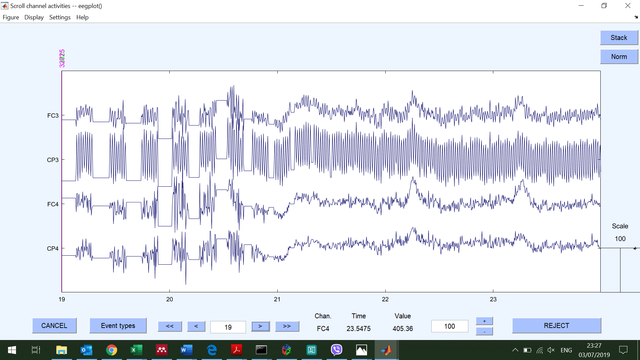Open Outlook from the taskbar
The height and width of the screenshot is (360, 640).
86,350
